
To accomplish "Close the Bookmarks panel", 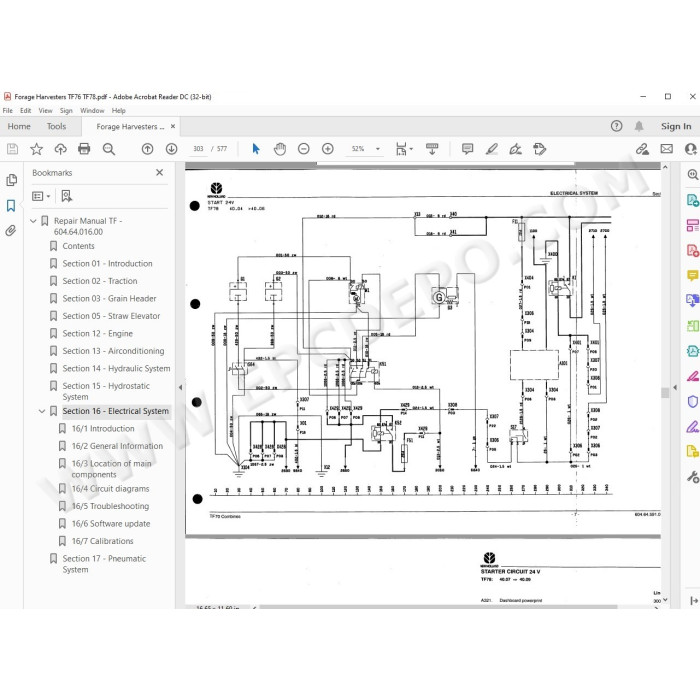I will [159, 172].
